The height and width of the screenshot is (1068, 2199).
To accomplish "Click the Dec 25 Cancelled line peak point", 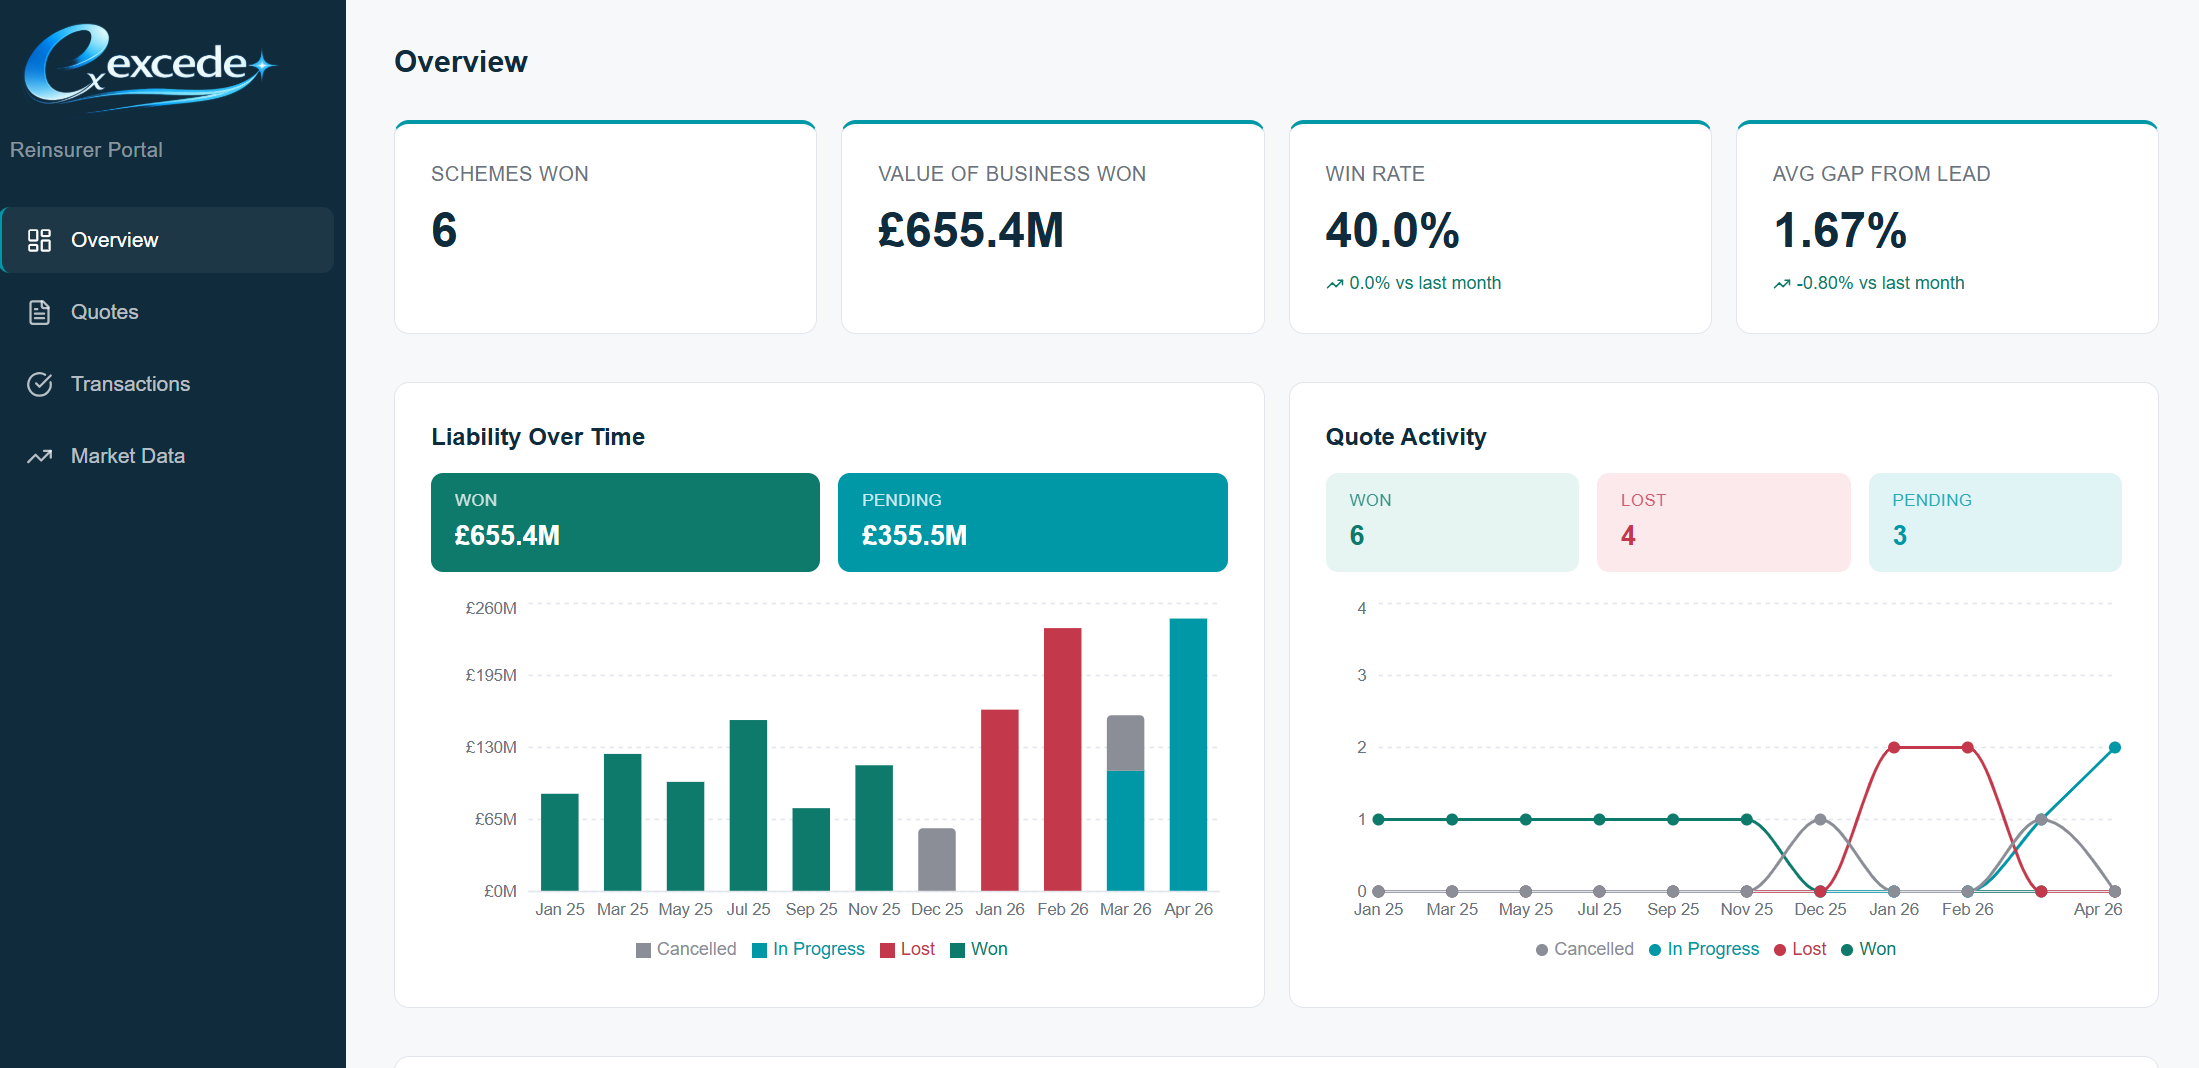I will point(1820,819).
